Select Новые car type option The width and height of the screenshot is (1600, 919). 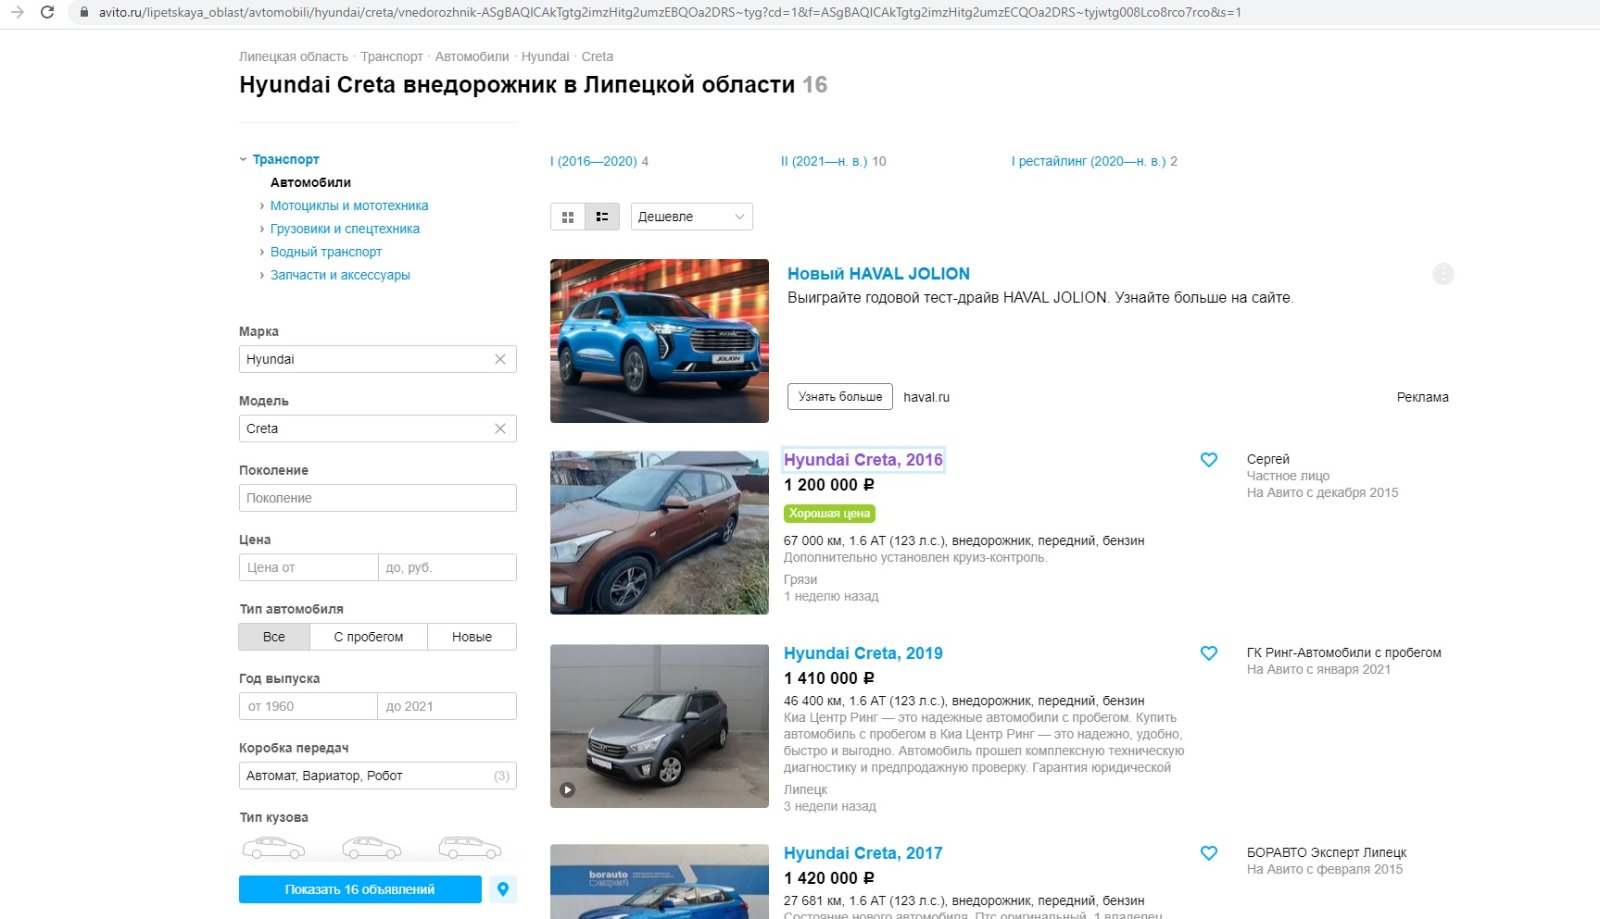click(472, 637)
